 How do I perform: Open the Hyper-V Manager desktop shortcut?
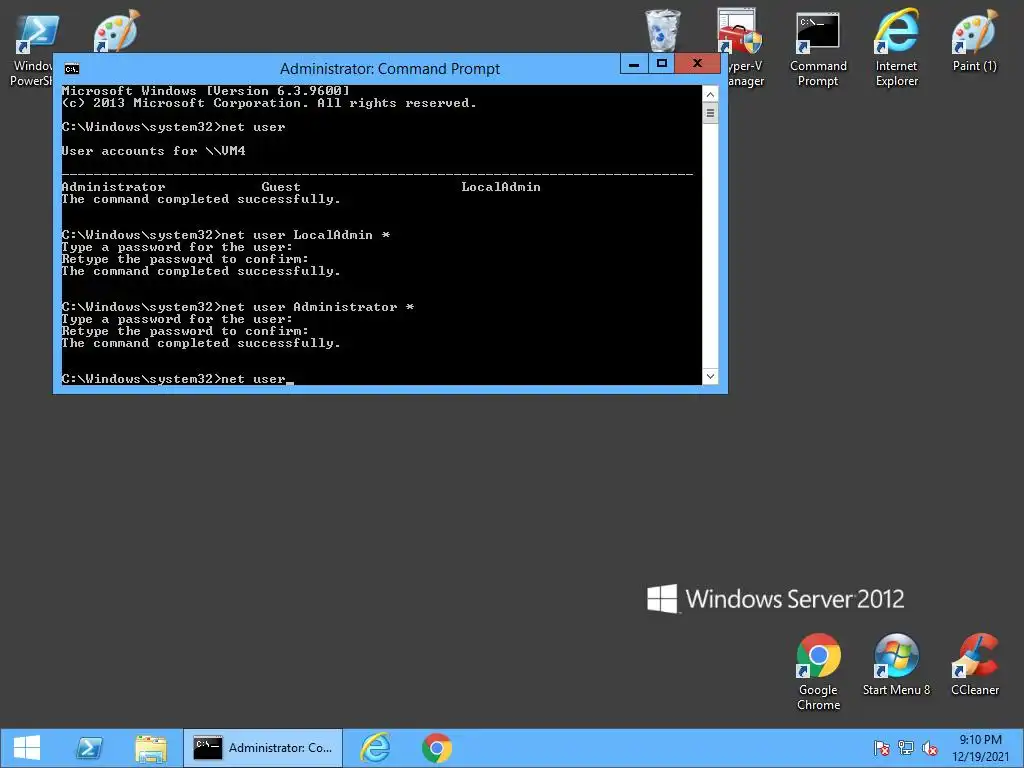pos(740,49)
